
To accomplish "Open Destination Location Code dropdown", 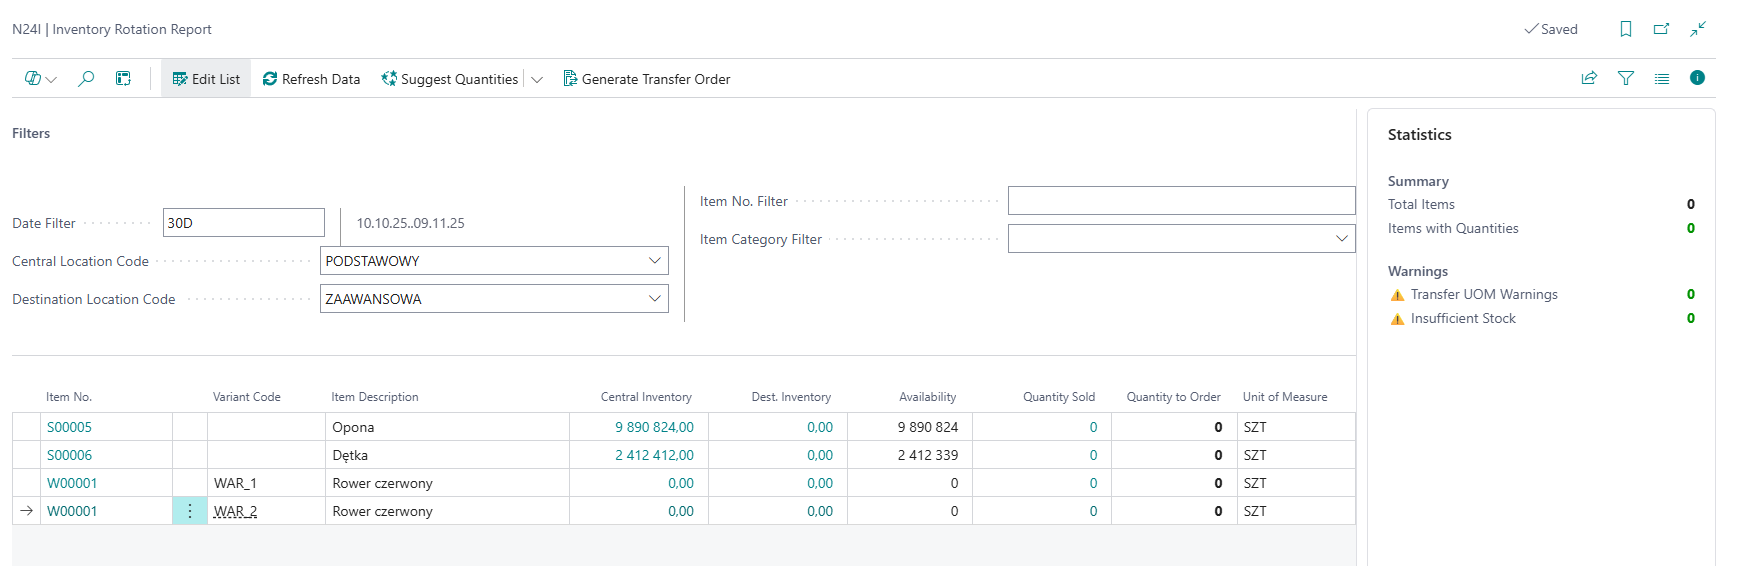I will (655, 299).
